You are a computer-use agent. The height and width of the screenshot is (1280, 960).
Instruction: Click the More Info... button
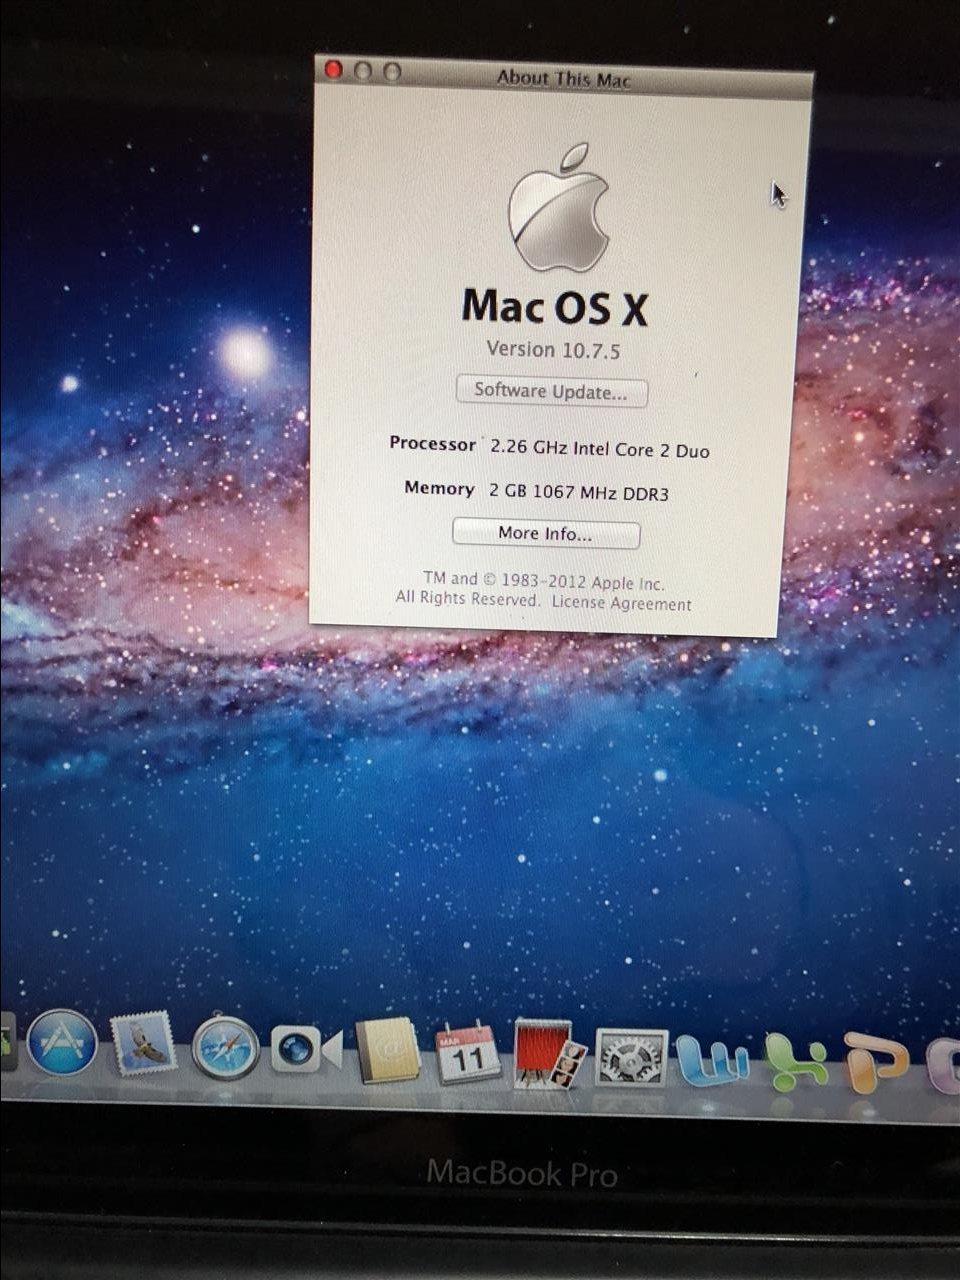click(545, 534)
